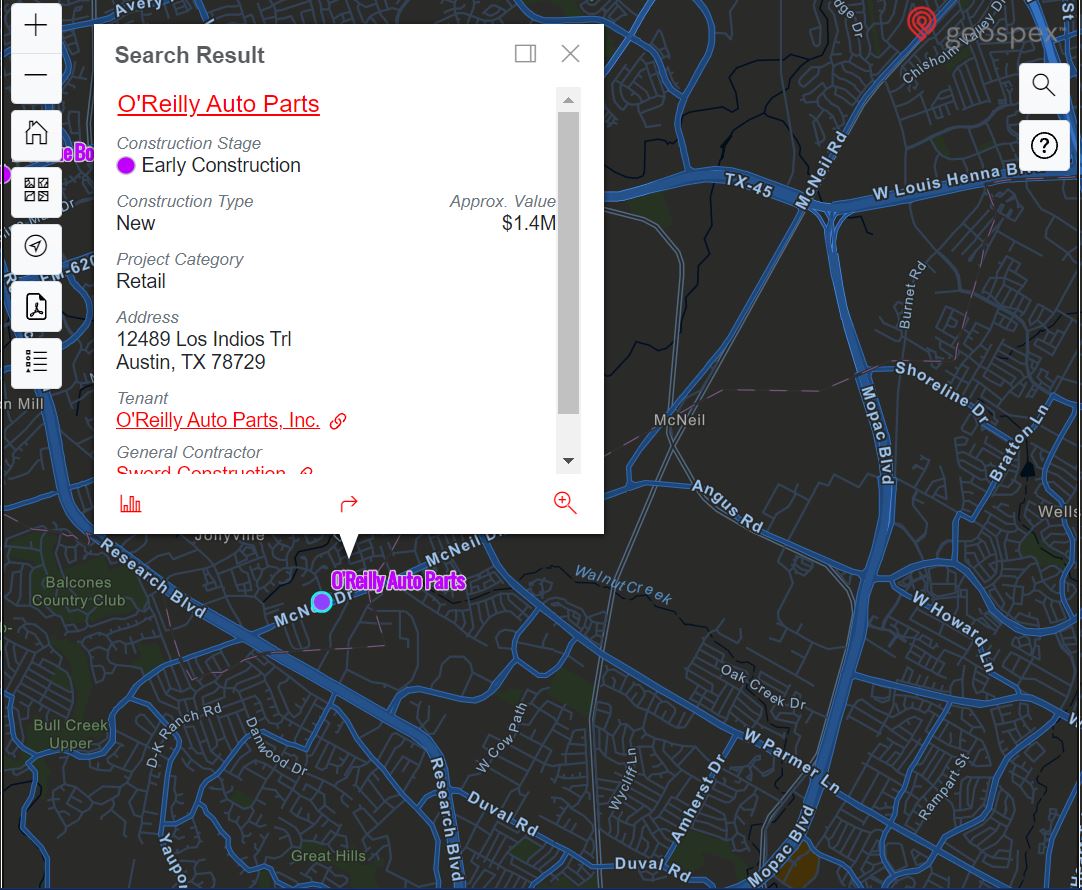
Task: Open the map search magnifier button
Action: [1043, 86]
